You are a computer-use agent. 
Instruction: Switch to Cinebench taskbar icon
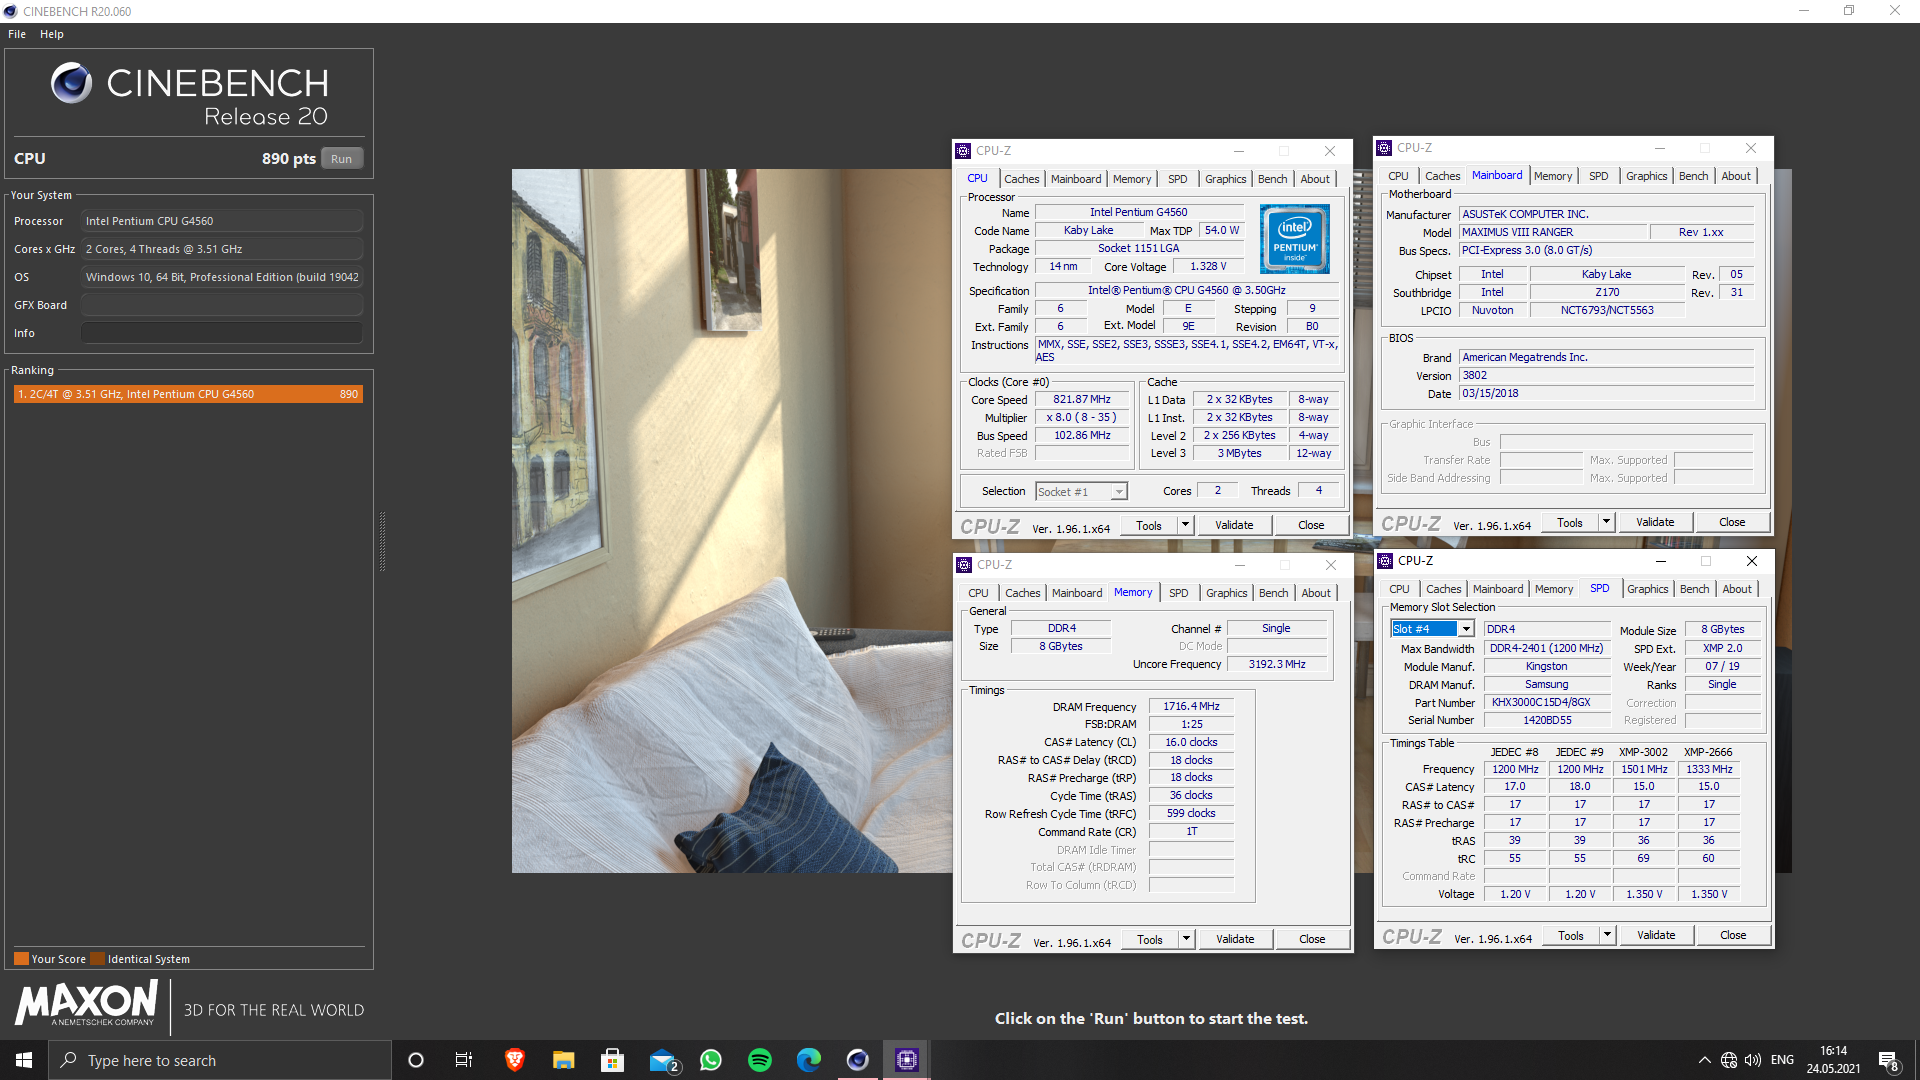click(858, 1060)
